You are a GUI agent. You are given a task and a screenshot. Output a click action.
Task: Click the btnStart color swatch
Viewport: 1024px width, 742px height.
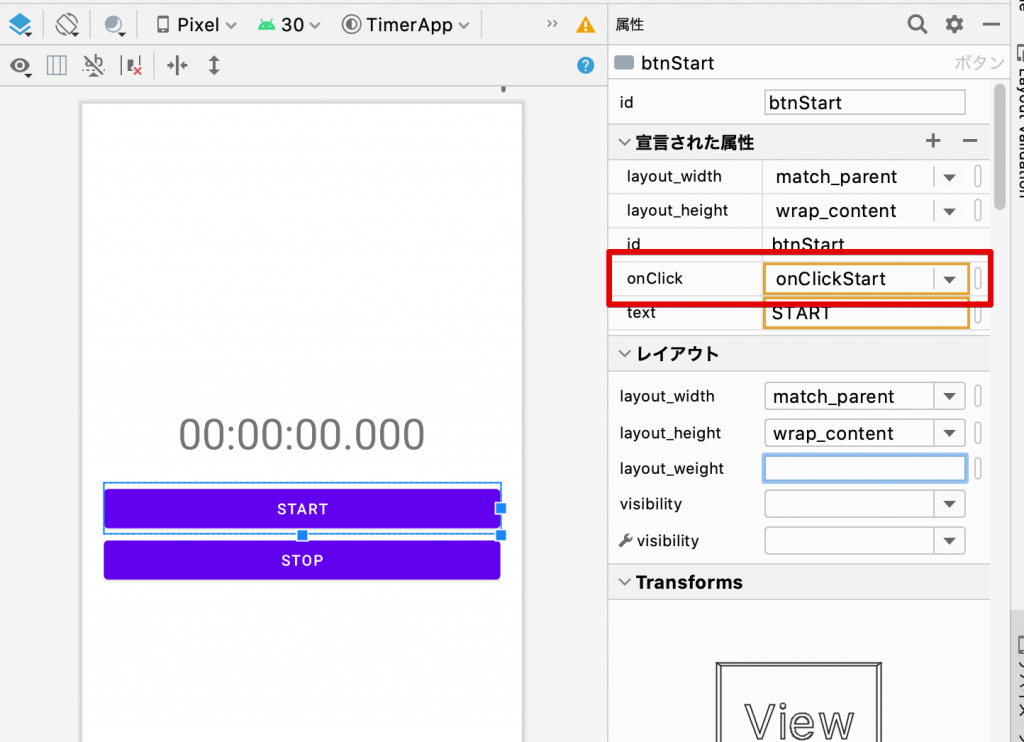coord(625,63)
